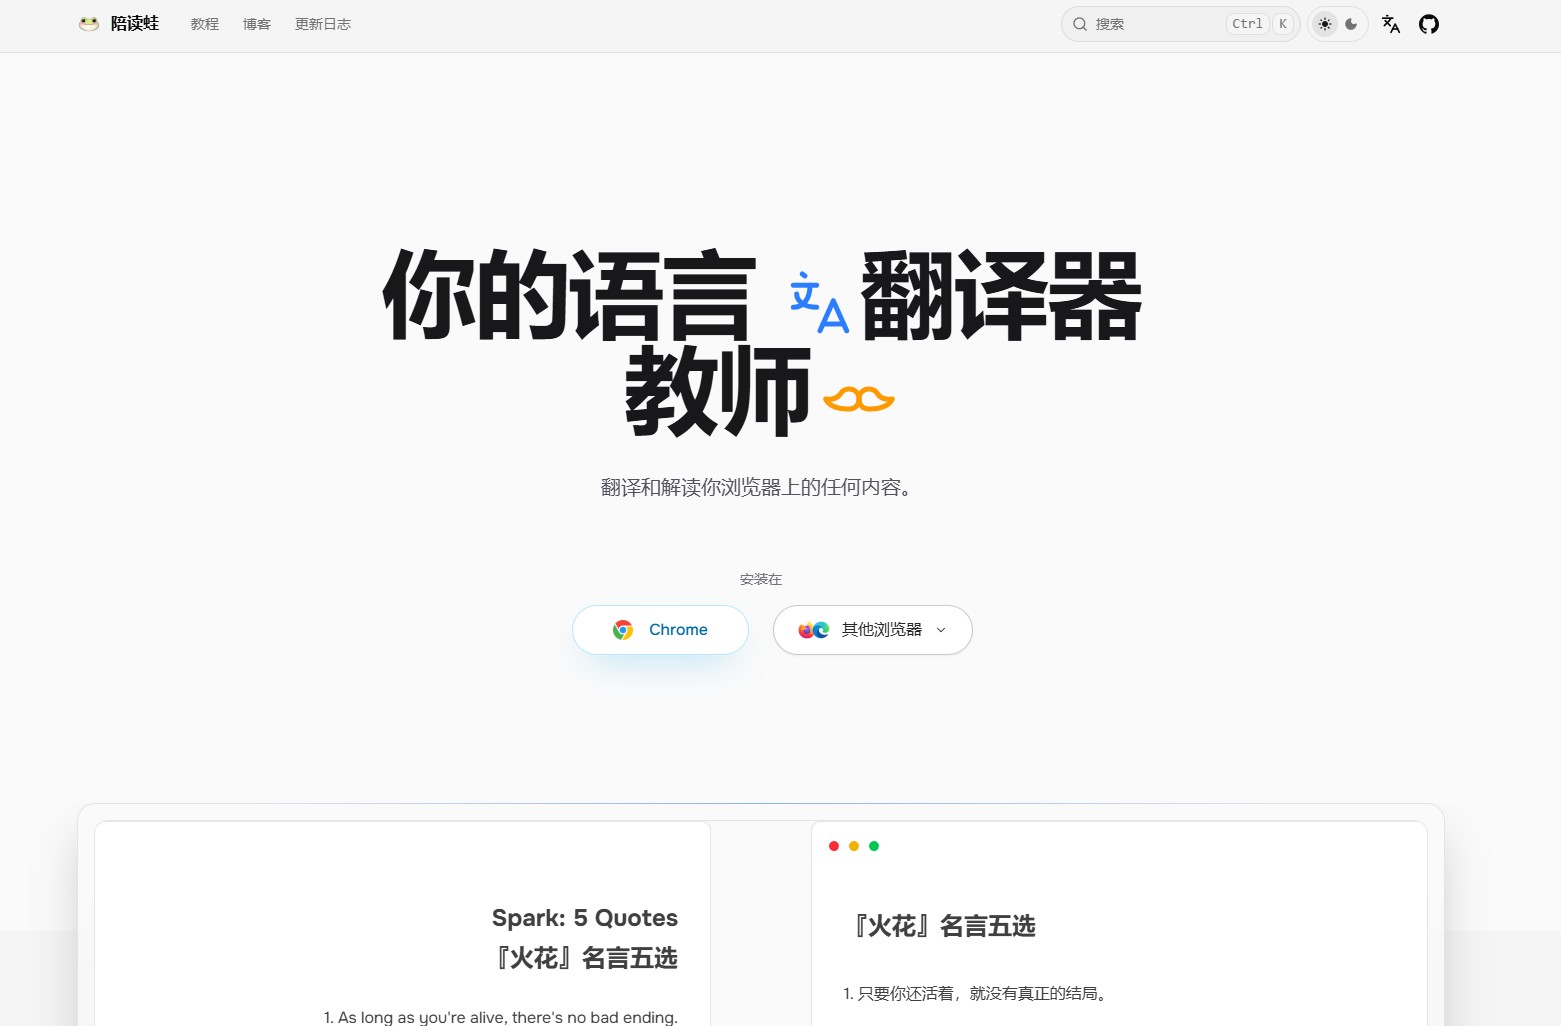Click the 'Spark: 5 Quotes' heading
The image size is (1561, 1026).
(x=585, y=918)
